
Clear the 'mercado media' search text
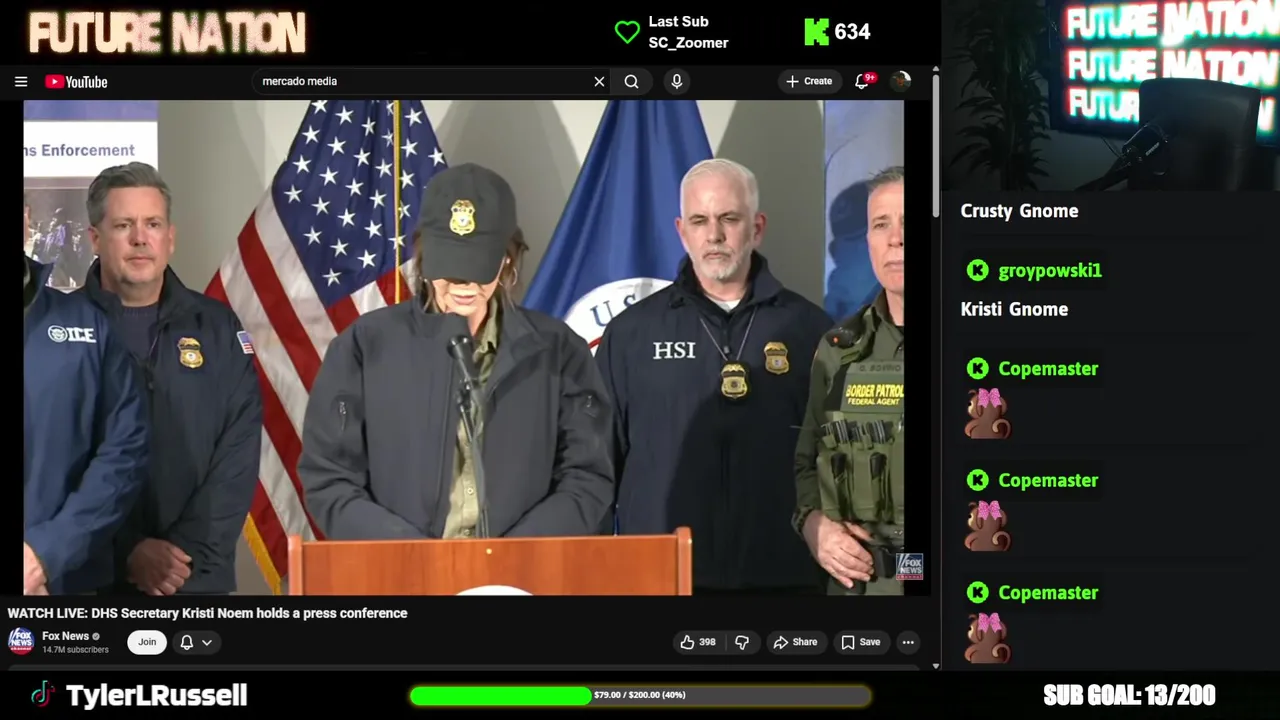pos(599,82)
